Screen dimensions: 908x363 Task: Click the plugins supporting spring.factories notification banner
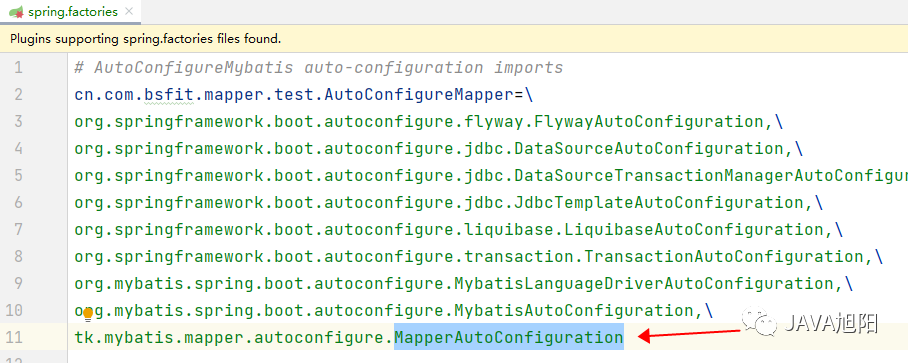click(454, 39)
